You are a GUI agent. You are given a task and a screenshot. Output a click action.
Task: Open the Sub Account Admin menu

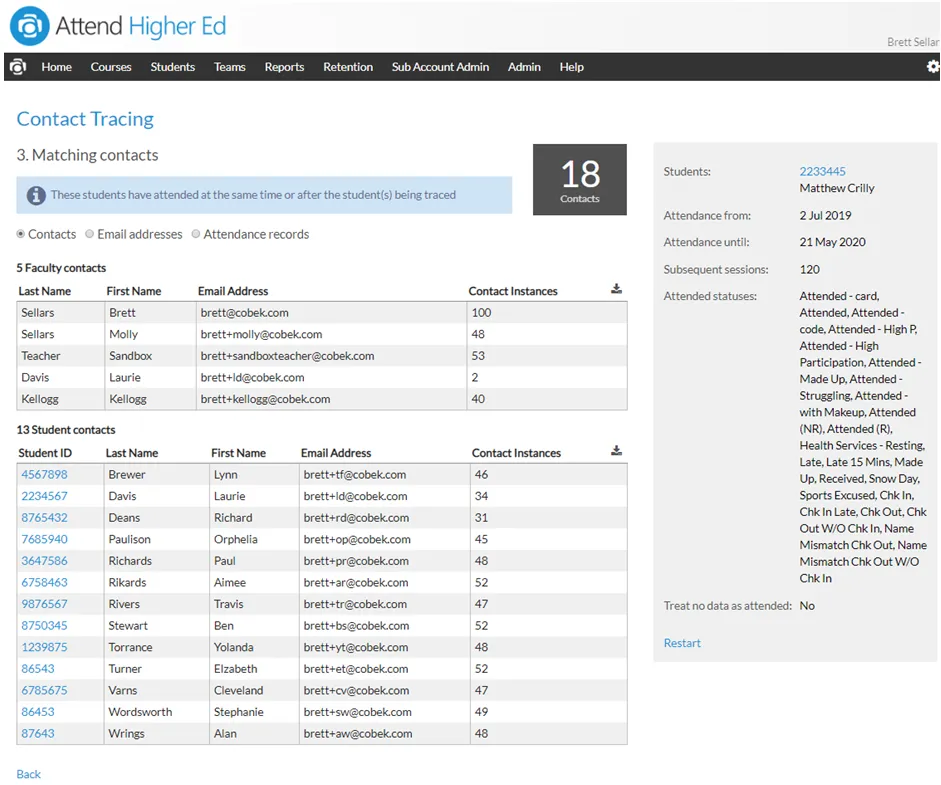(x=440, y=67)
